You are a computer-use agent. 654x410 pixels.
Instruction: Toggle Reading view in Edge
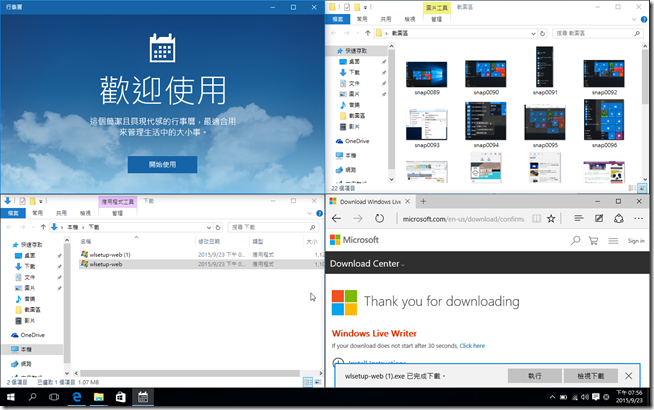[536, 219]
